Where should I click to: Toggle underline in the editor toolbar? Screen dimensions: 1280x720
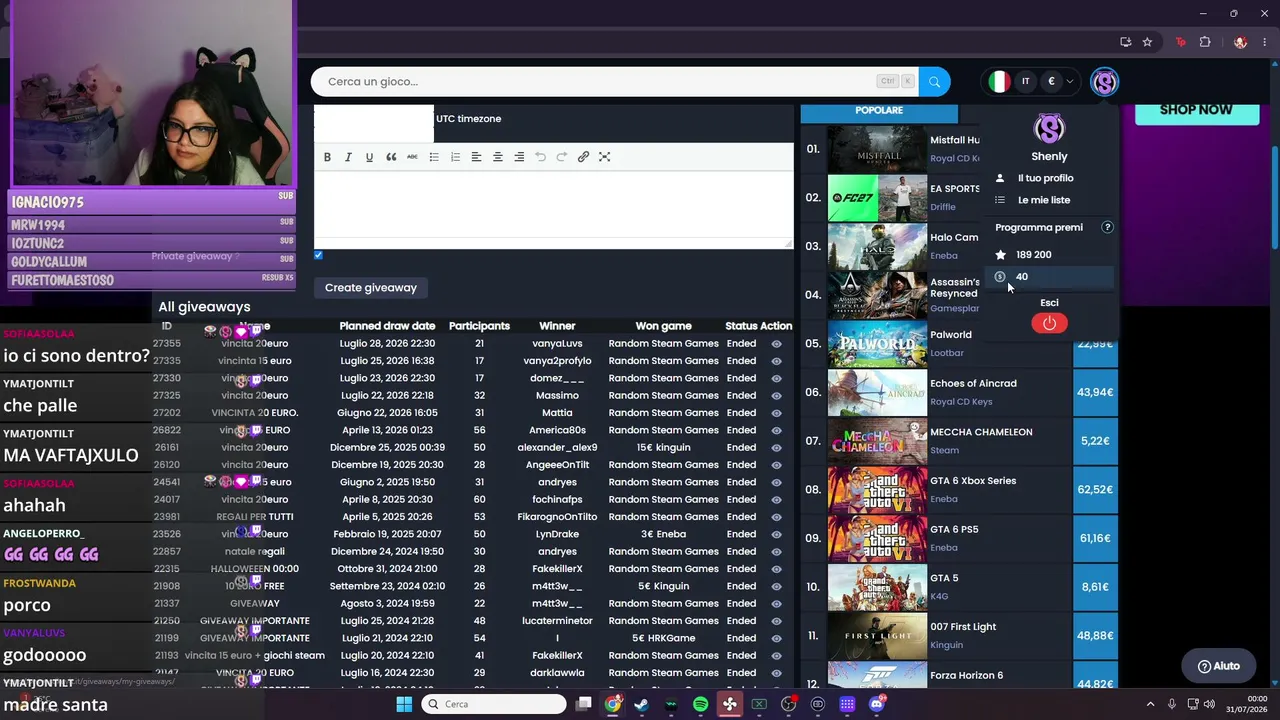tap(369, 157)
